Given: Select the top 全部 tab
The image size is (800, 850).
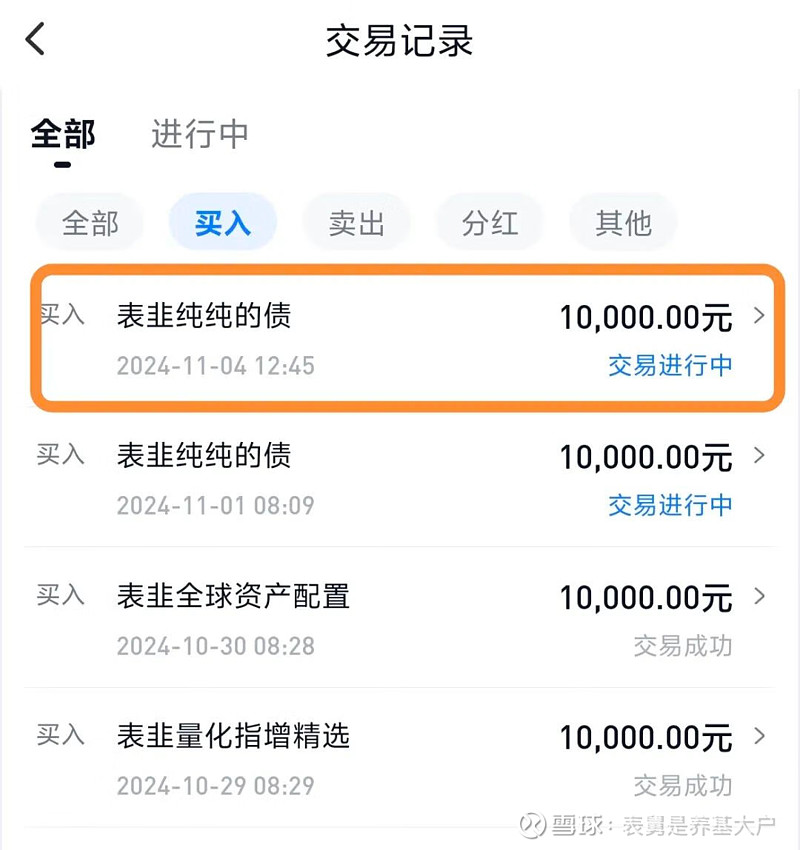Looking at the screenshot, I should [x=63, y=134].
